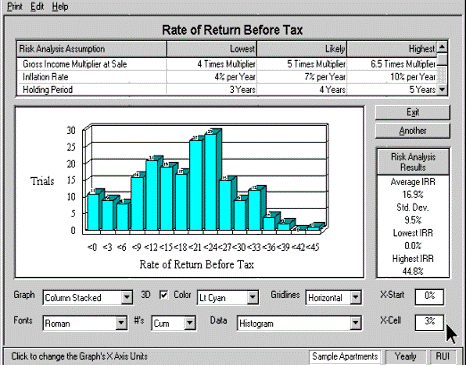Click the 3 Years cell
This screenshot has height=365, width=466.
(211, 90)
